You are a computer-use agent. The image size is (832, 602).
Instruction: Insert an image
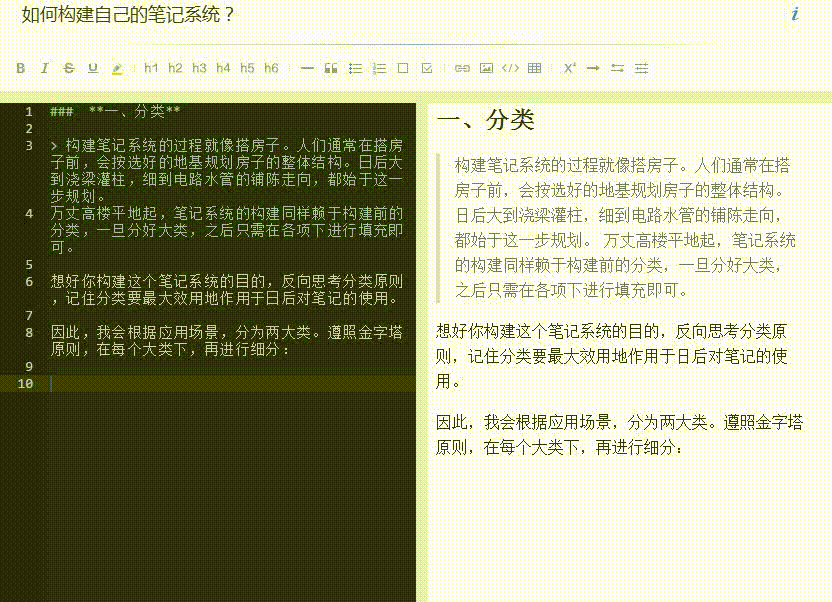486,68
